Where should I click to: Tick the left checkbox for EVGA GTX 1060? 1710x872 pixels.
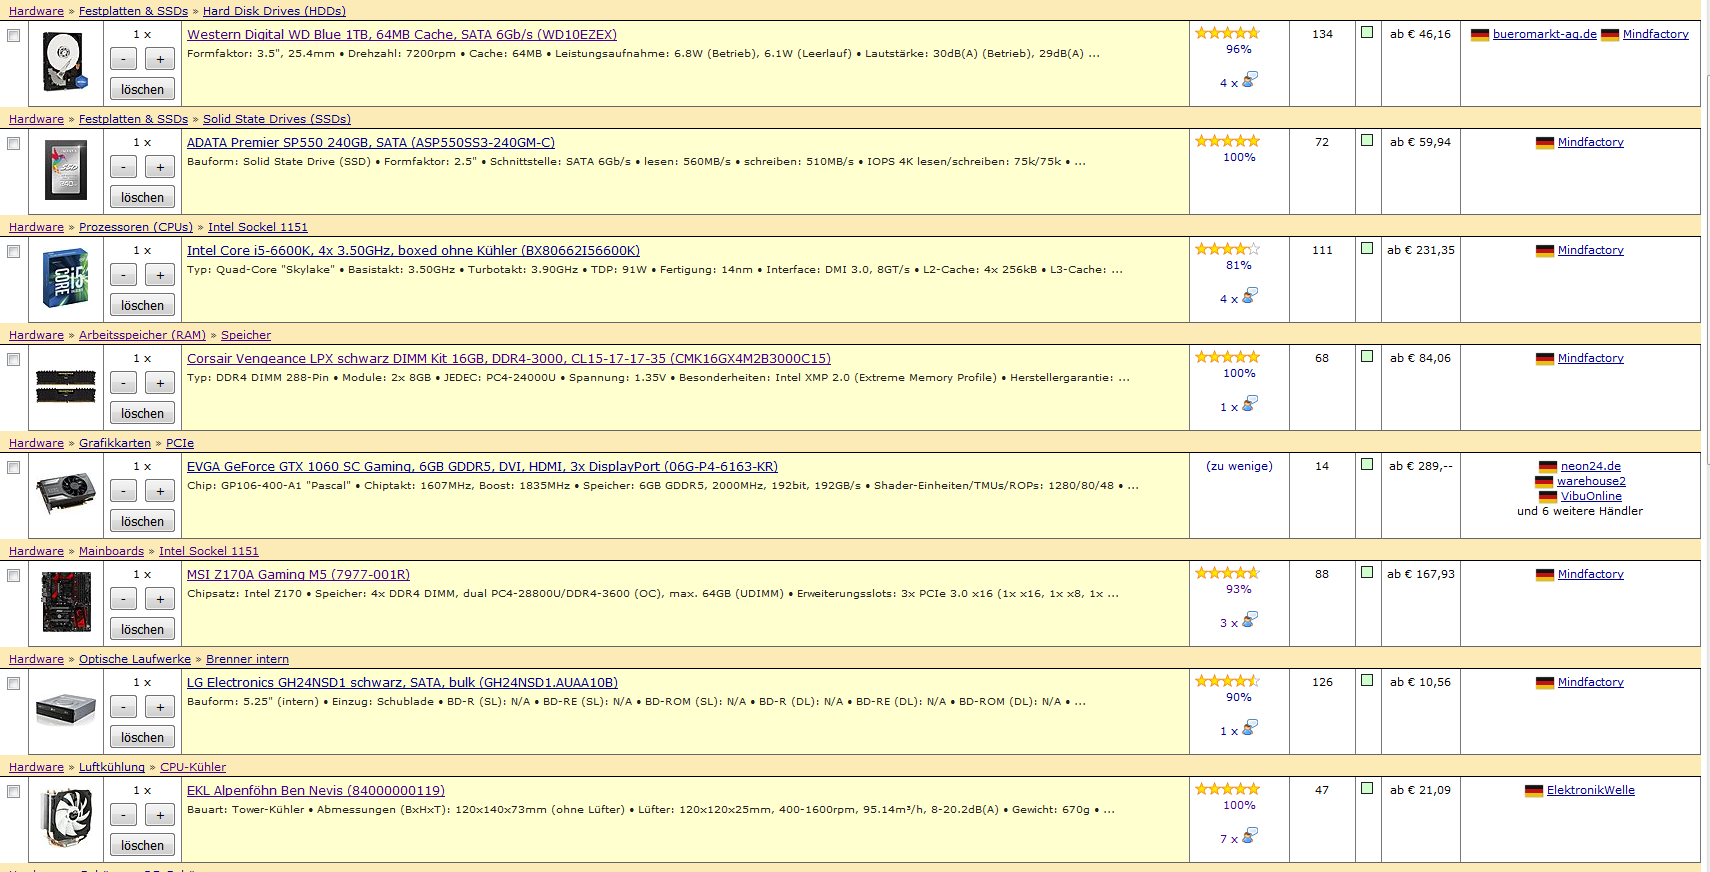click(x=13, y=467)
